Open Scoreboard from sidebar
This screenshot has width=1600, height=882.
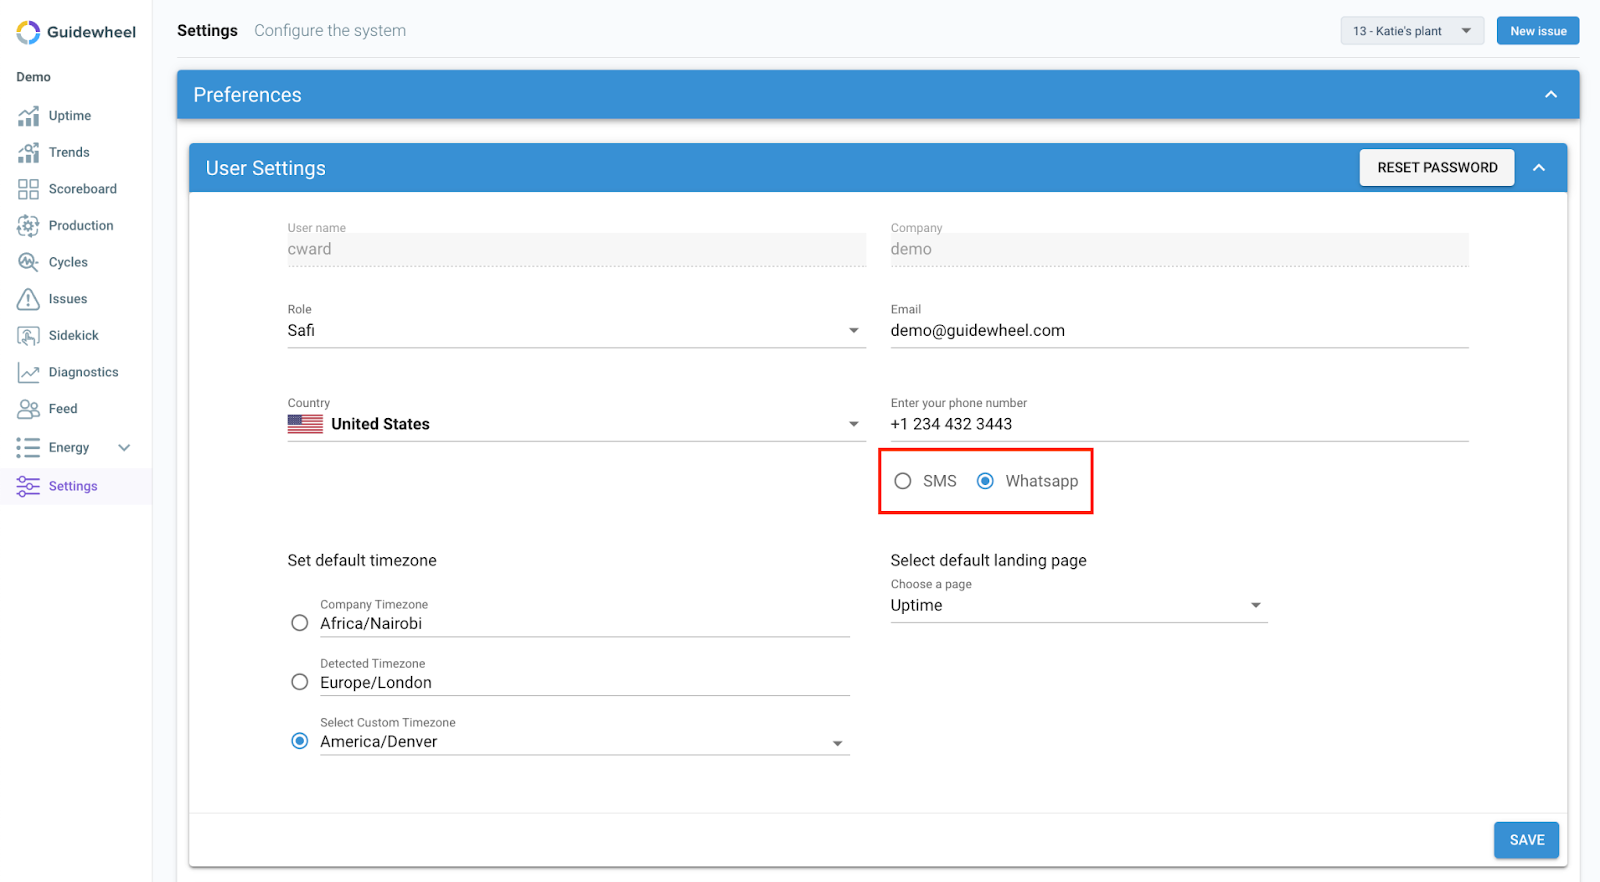[83, 189]
